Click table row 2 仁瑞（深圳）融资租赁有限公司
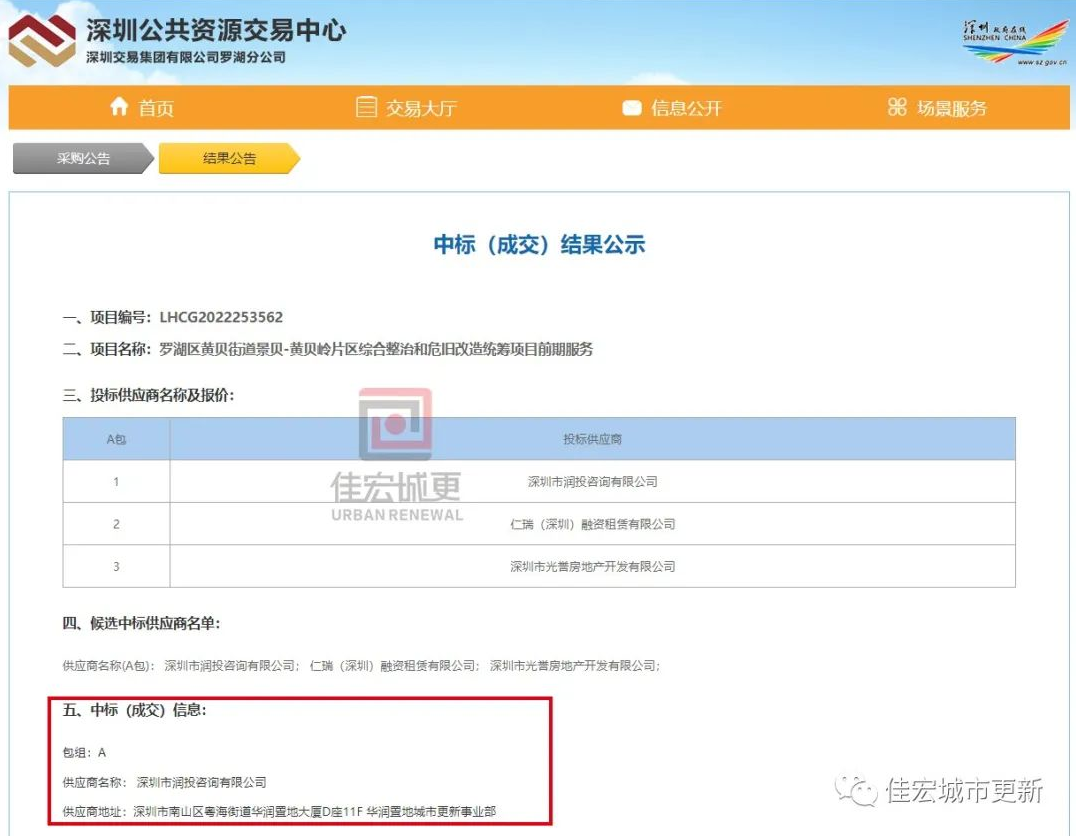1076x836 pixels. point(592,524)
